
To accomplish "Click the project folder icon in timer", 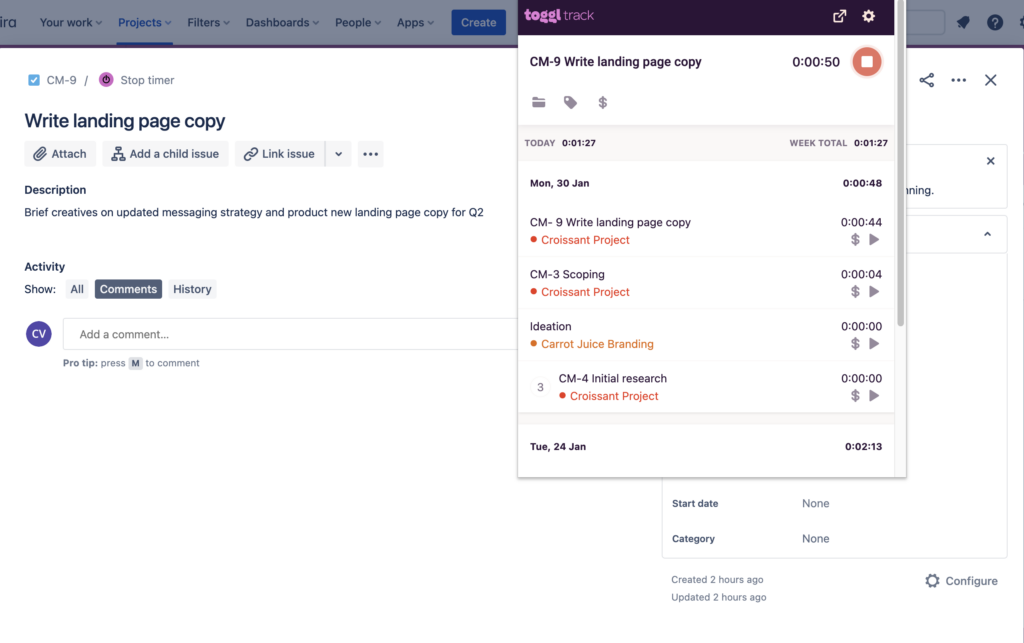I will click(x=539, y=102).
